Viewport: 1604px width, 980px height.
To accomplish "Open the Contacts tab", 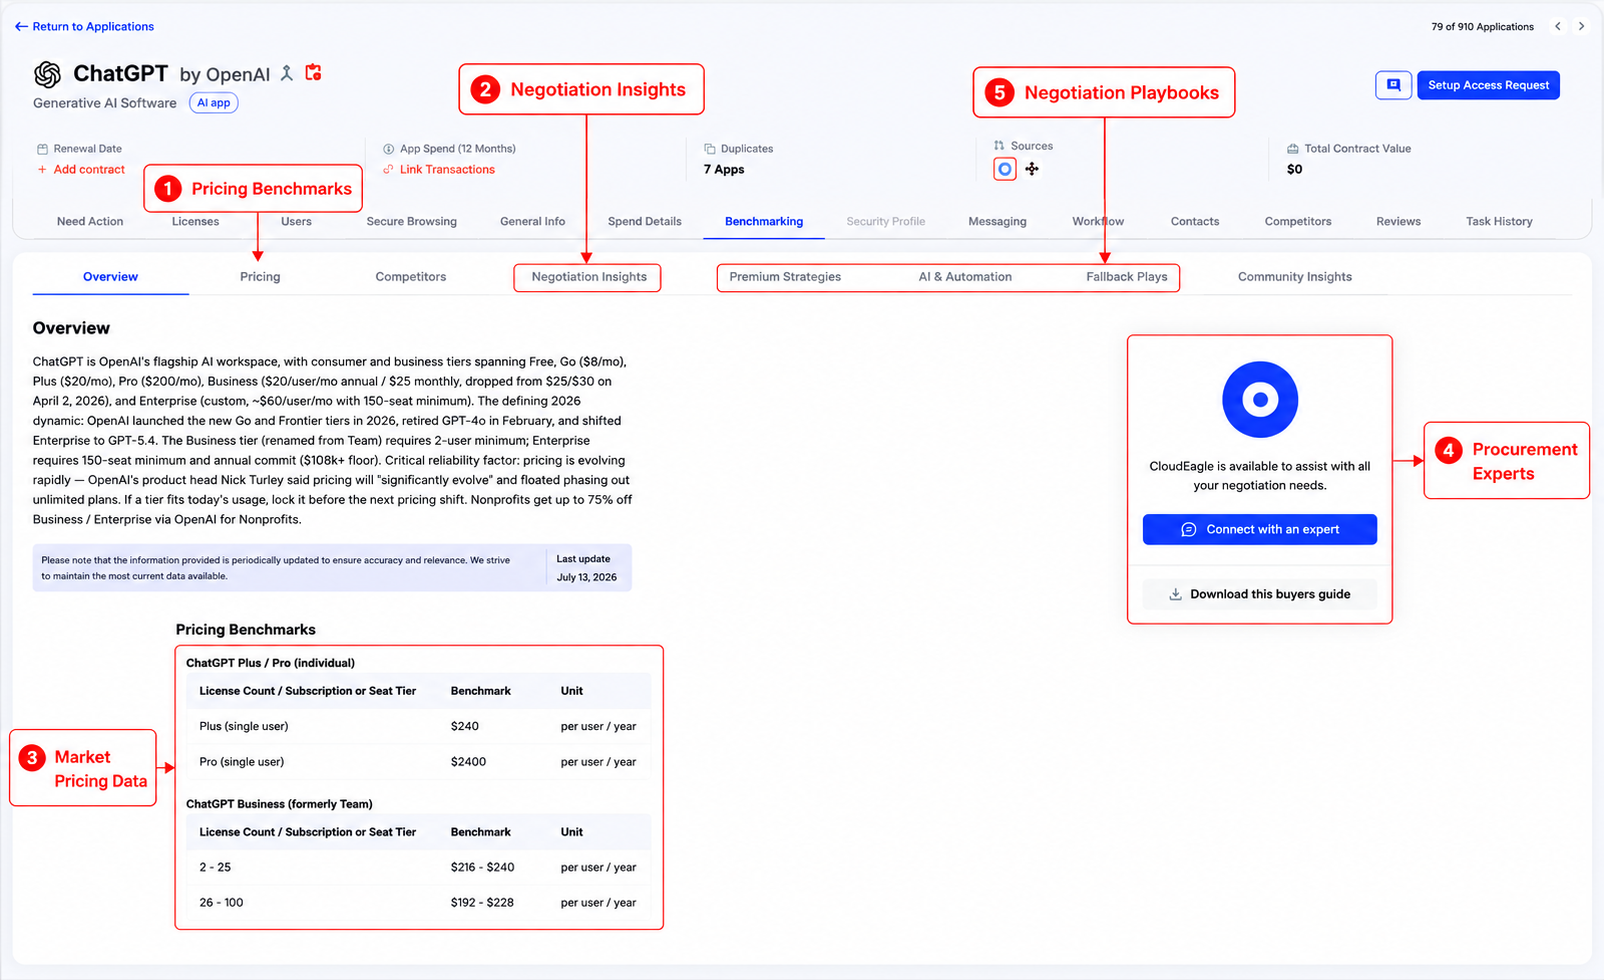I will click(1195, 222).
